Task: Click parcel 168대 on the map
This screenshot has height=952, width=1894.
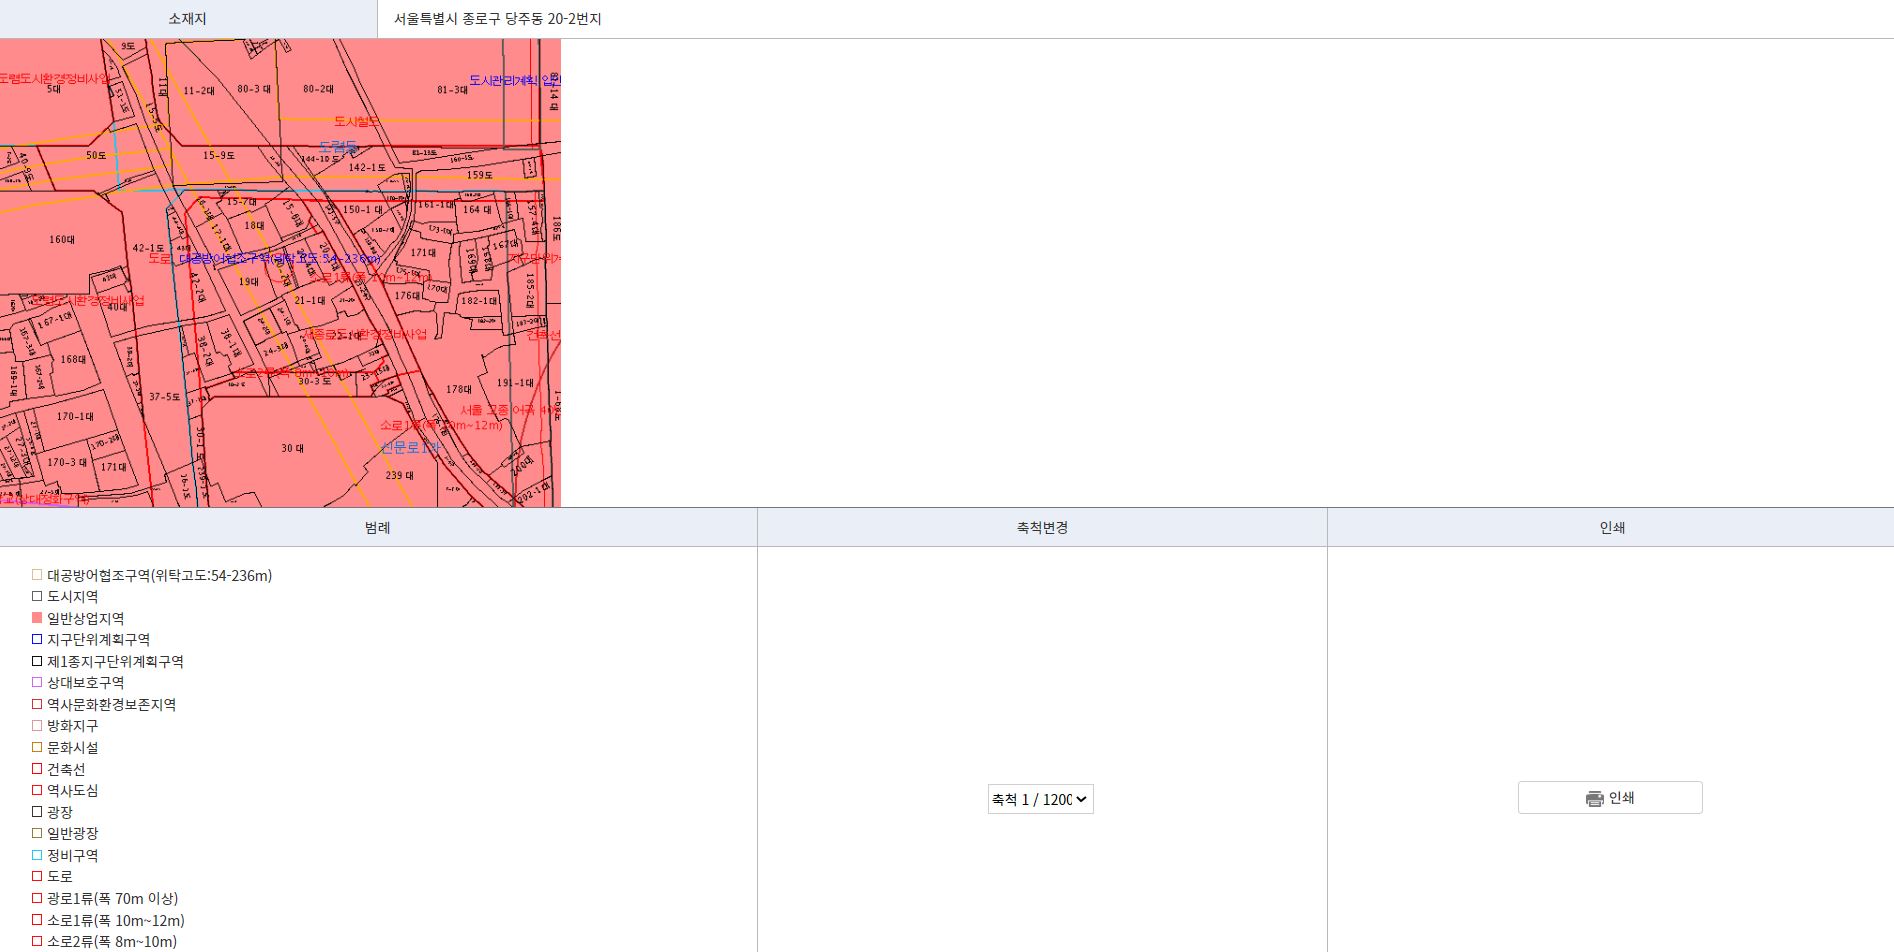Action: pos(73,360)
